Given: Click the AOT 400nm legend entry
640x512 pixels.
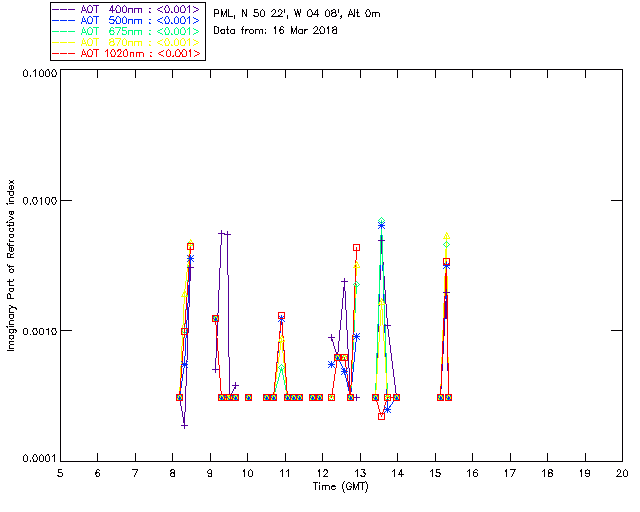Looking at the screenshot, I should point(127,9).
